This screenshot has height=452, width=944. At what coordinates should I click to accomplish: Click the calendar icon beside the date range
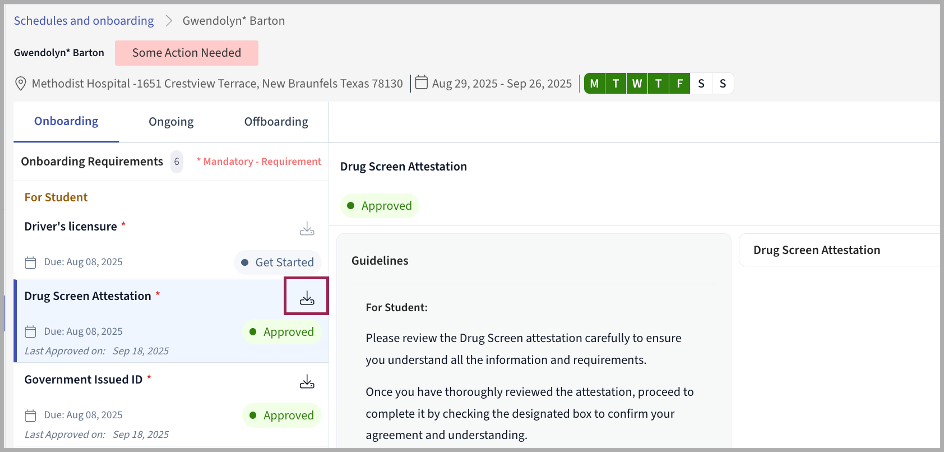[x=421, y=83]
